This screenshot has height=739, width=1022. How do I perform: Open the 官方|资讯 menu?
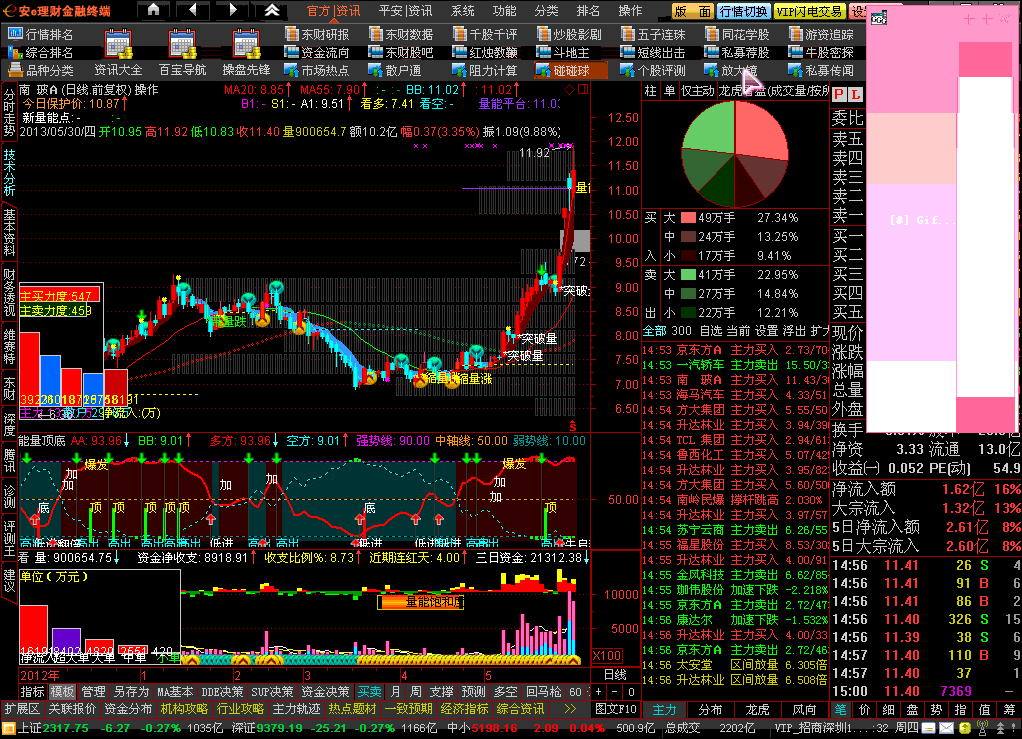333,10
